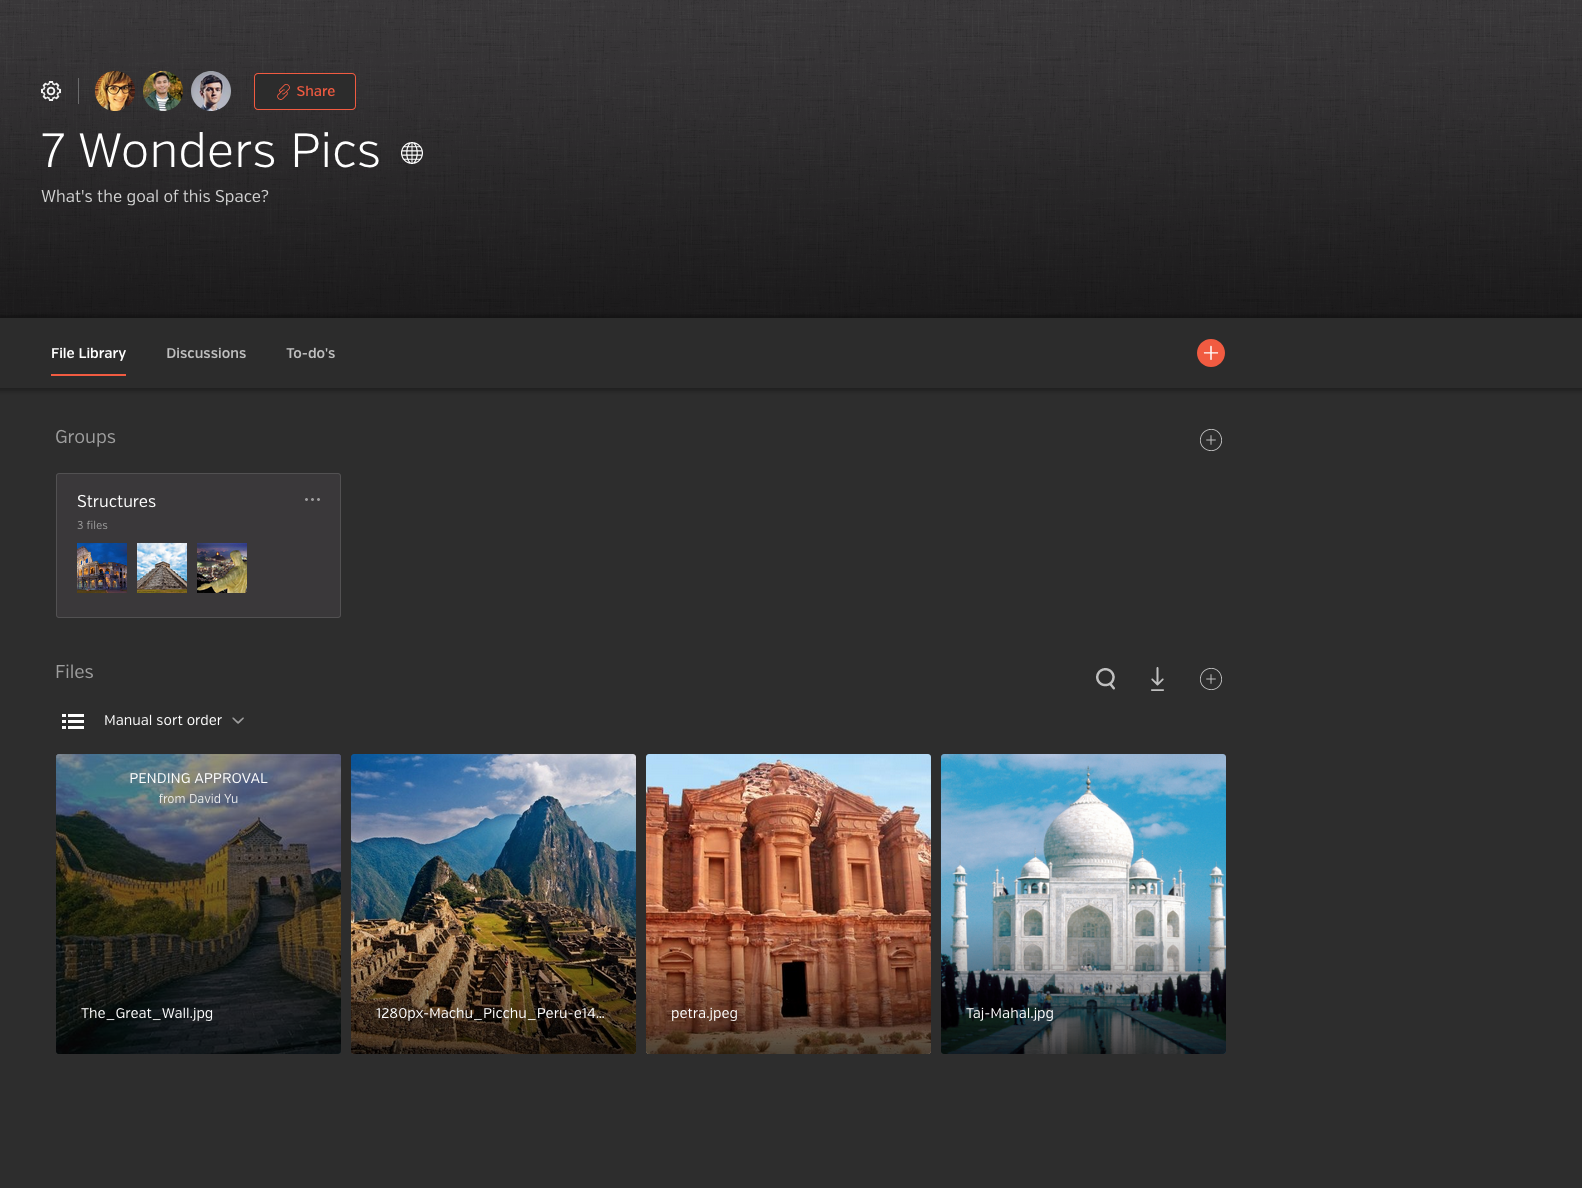1582x1188 pixels.
Task: Open the petra.jpeg file card
Action: pyautogui.click(x=788, y=904)
